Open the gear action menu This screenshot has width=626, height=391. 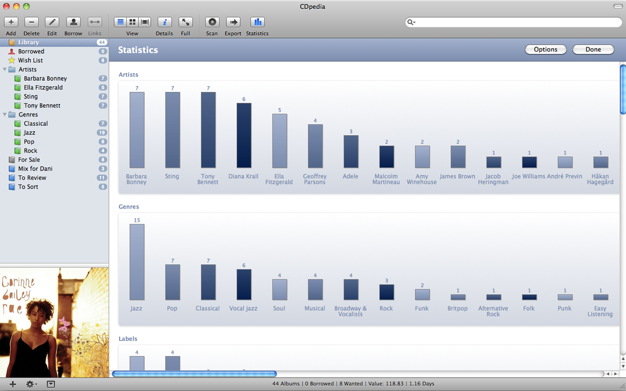click(31, 384)
